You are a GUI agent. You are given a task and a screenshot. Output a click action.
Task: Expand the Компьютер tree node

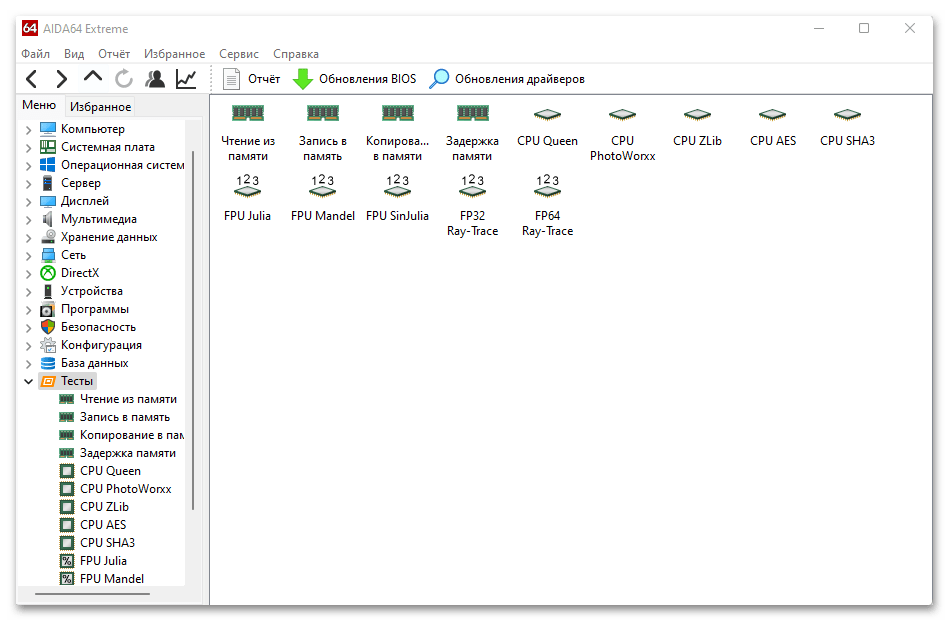pos(28,129)
